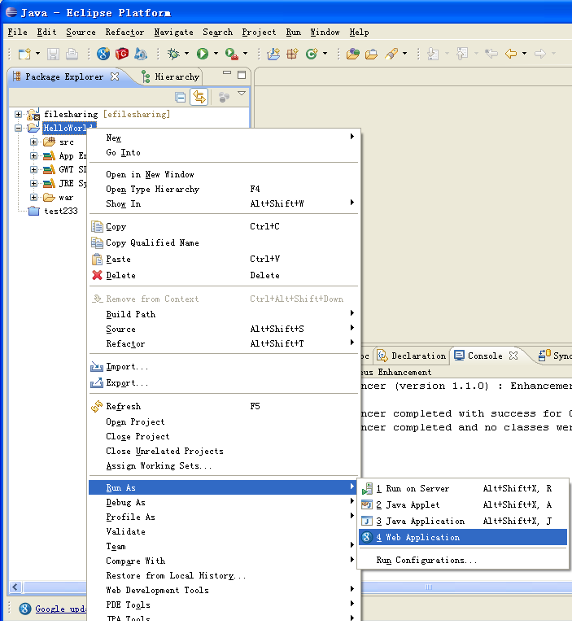Open the Window menu
572x621 pixels.
coord(325,32)
